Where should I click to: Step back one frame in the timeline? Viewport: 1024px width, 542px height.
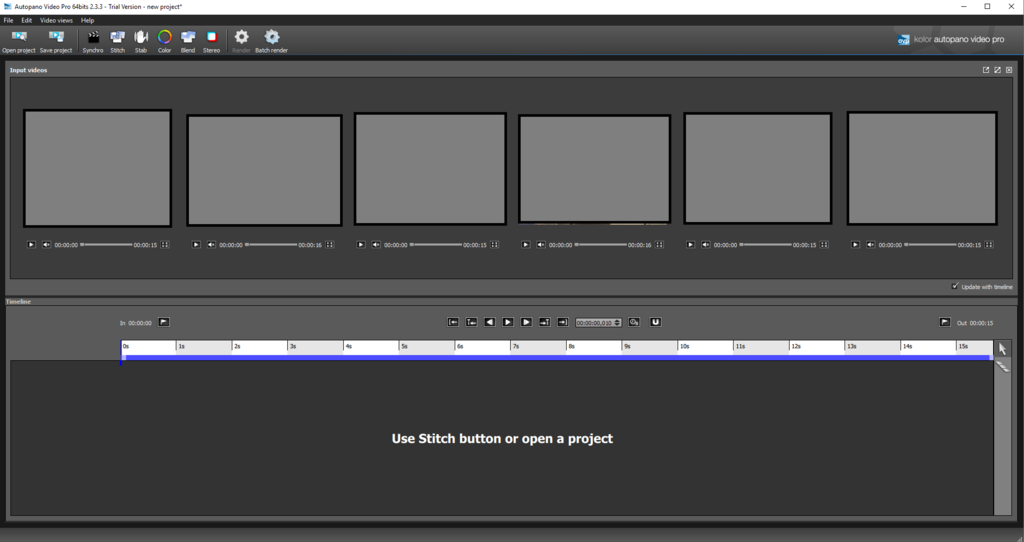pos(490,322)
